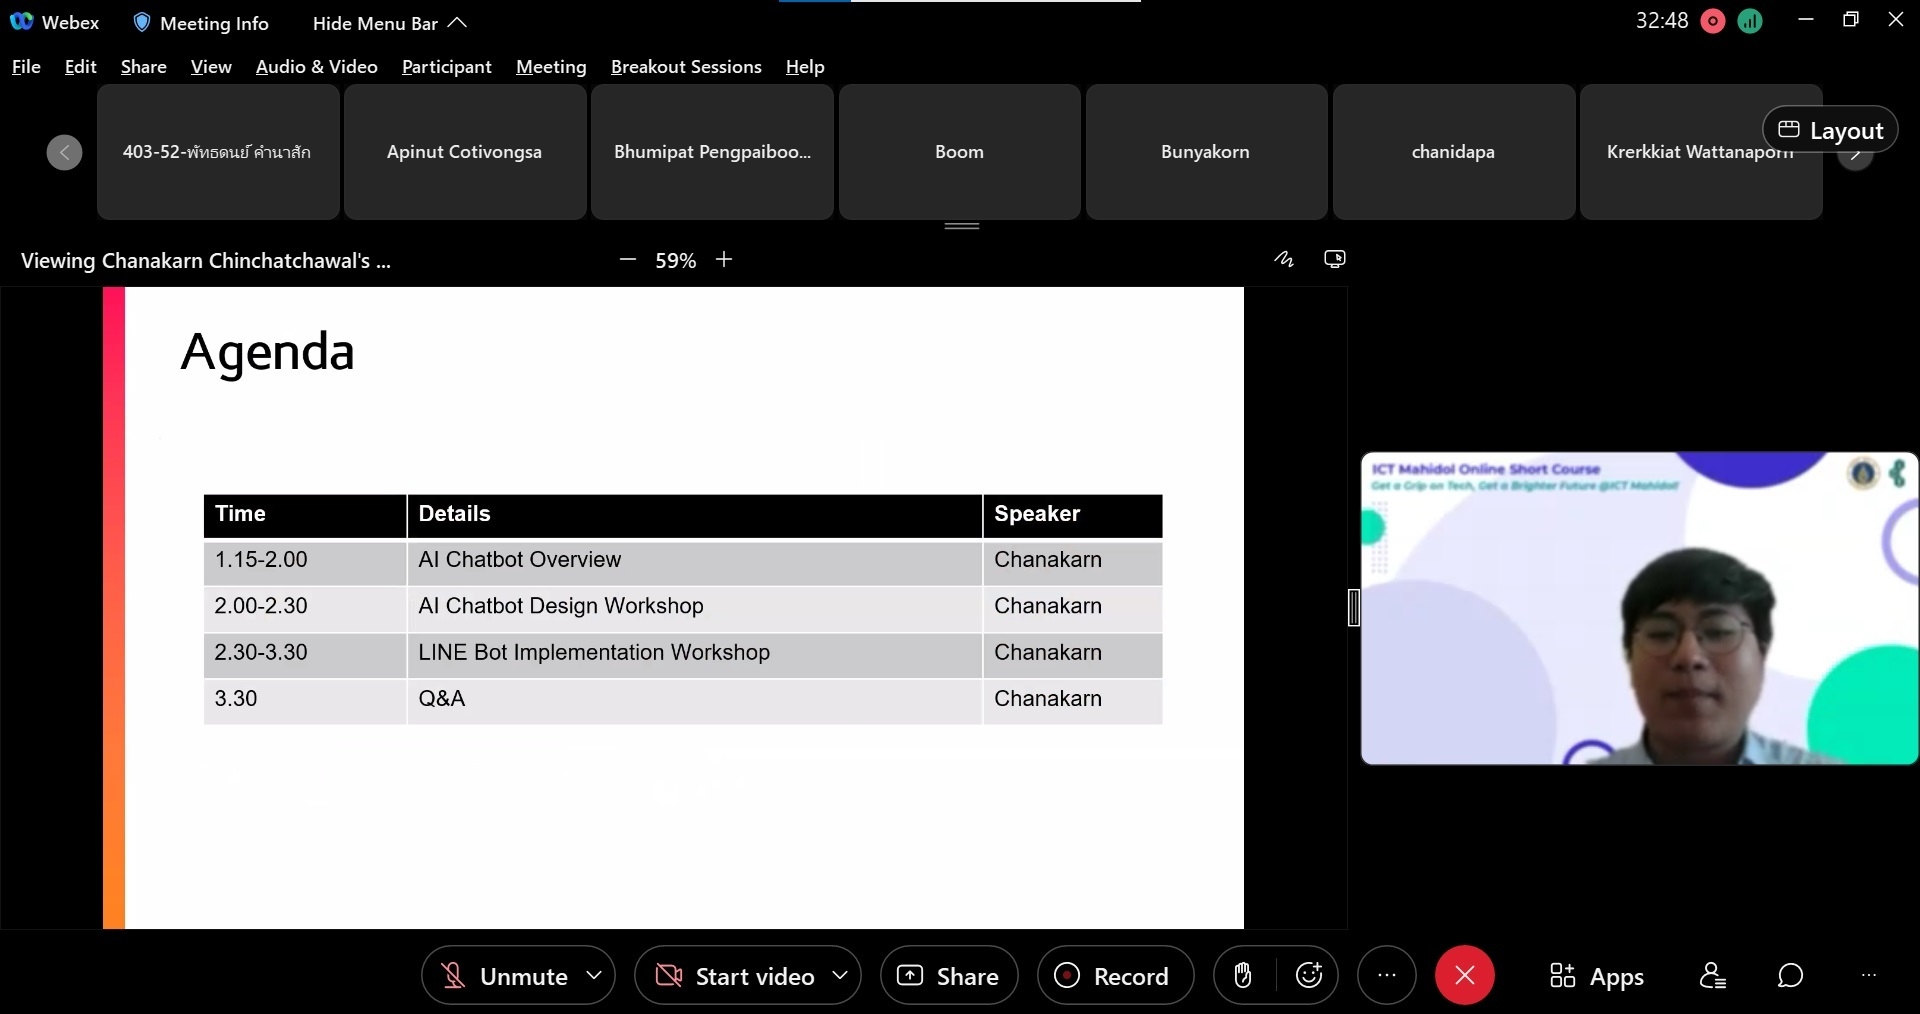This screenshot has height=1014, width=1920.
Task: Click the red leave meeting button
Action: [x=1464, y=975]
